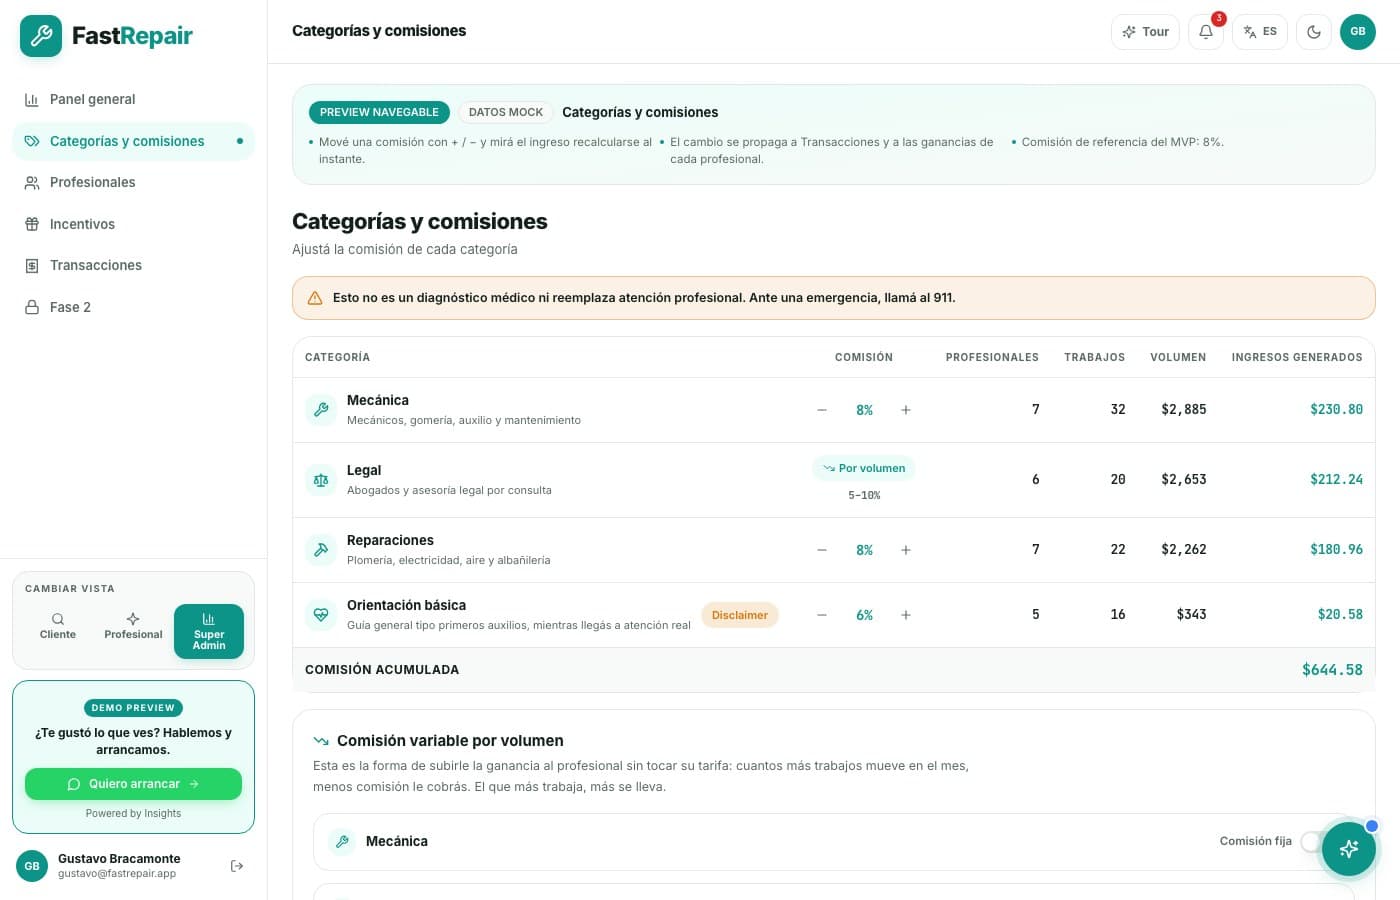Open the floating sparkle assistant button
Viewport: 1400px width, 900px height.
[x=1349, y=849]
